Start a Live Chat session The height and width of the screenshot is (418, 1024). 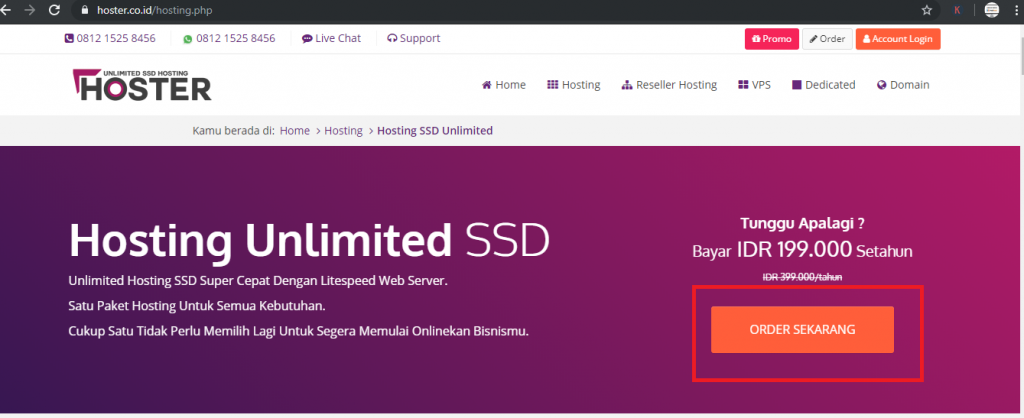coord(331,39)
